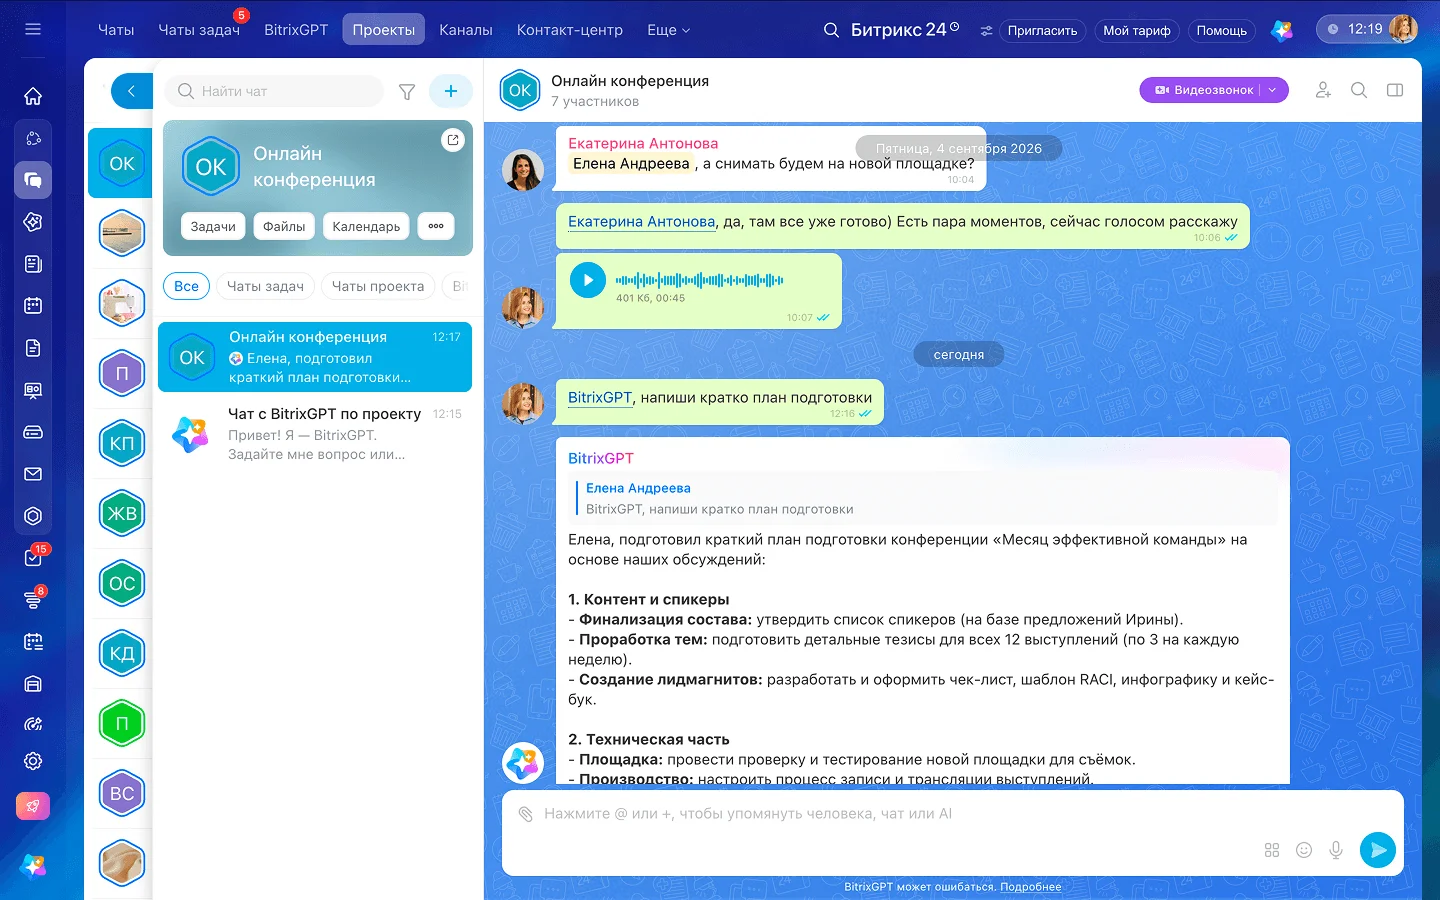Record audio with the microphone icon
This screenshot has width=1440, height=900.
click(x=1336, y=850)
